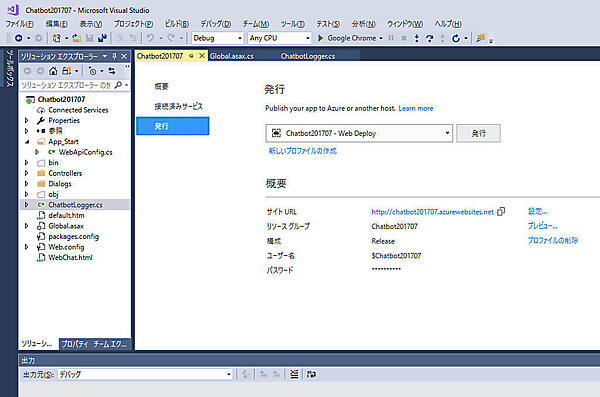Click the Step Into debug icon
The image size is (600, 397).
pos(417,38)
